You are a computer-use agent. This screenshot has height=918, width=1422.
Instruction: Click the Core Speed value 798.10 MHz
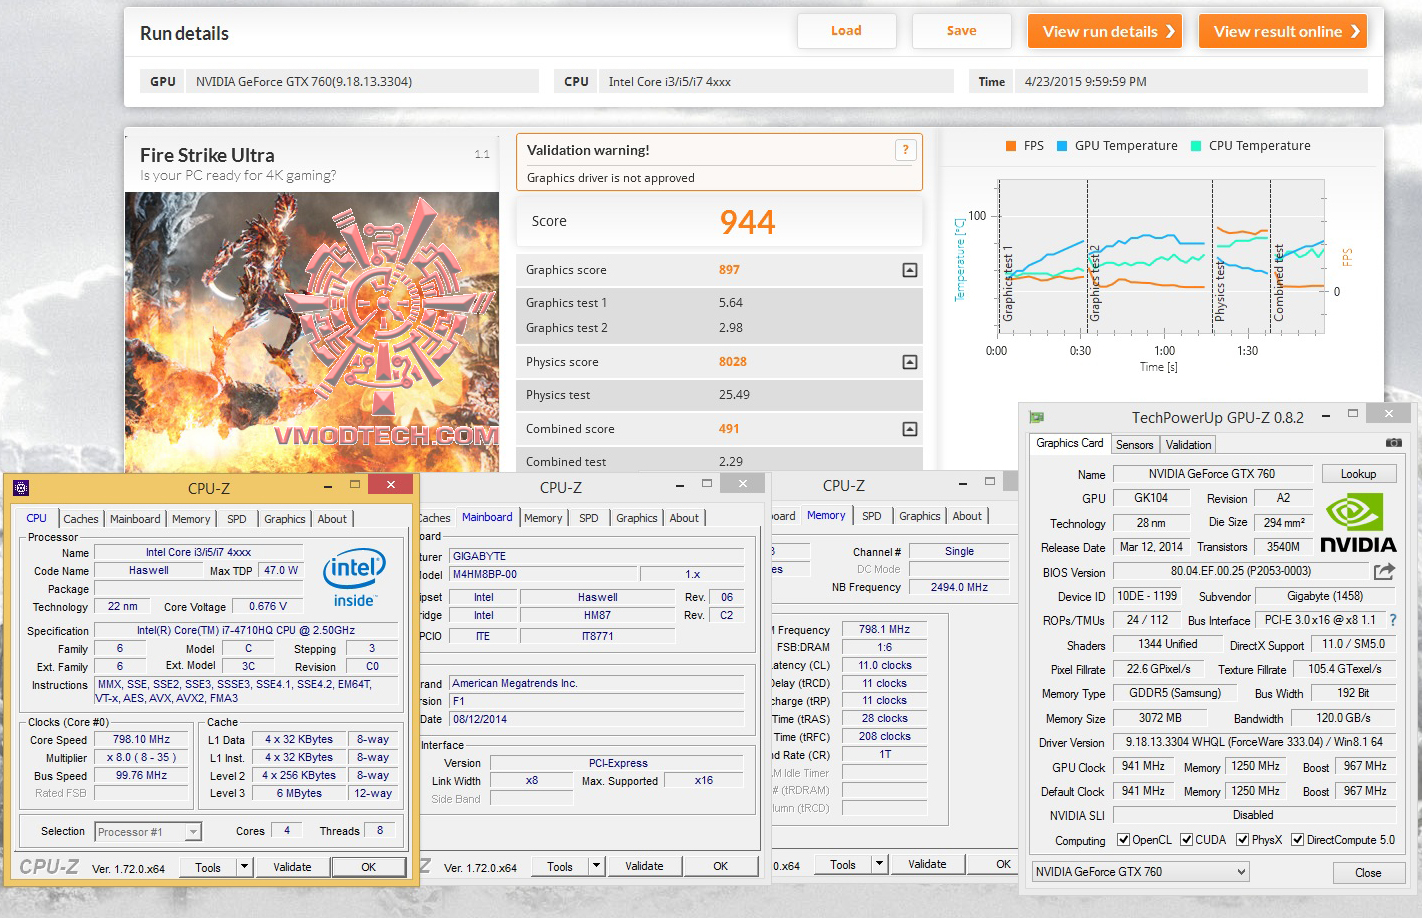coord(141,740)
